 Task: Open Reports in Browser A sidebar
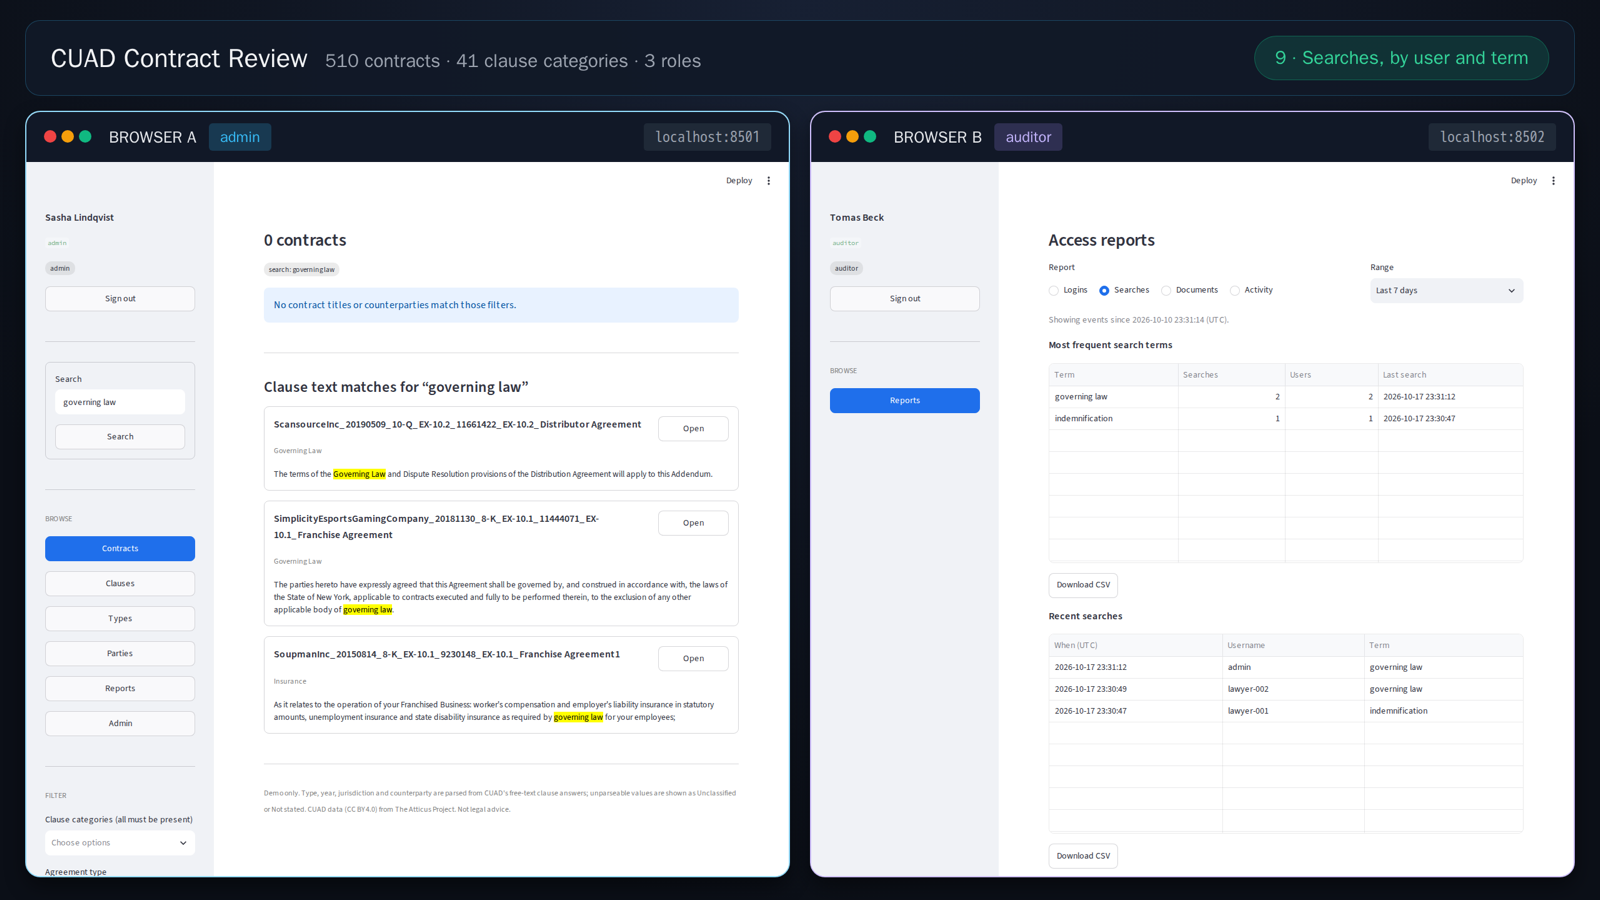coord(120,689)
